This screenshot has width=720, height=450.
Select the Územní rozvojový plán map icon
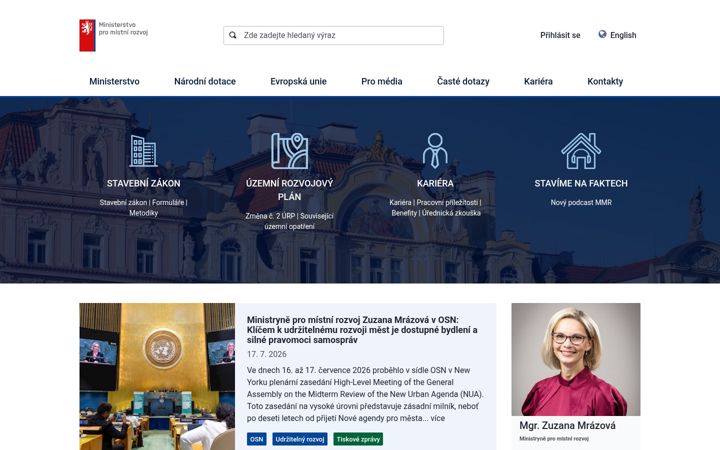pyautogui.click(x=289, y=151)
